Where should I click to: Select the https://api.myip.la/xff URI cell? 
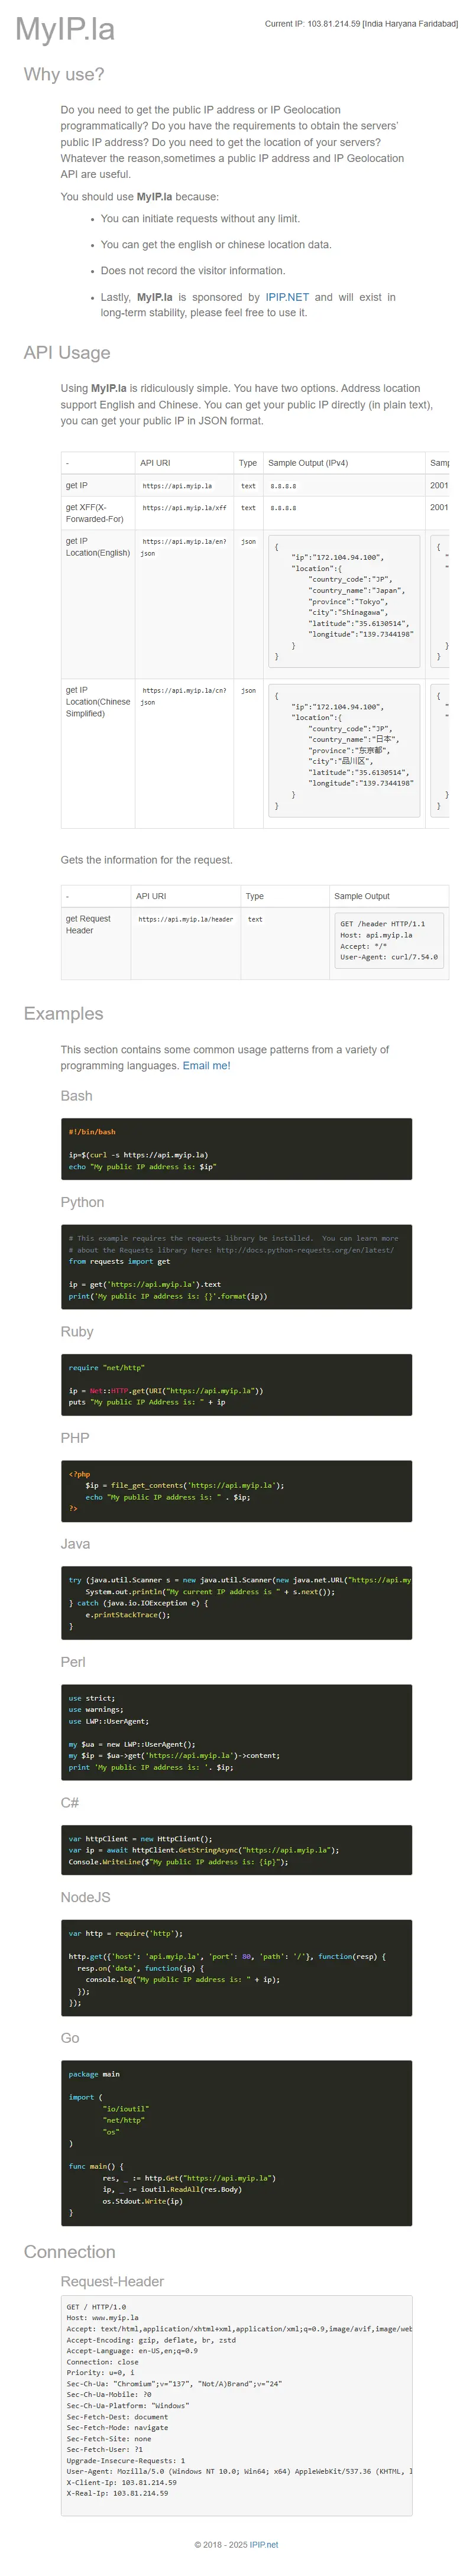[x=184, y=508]
